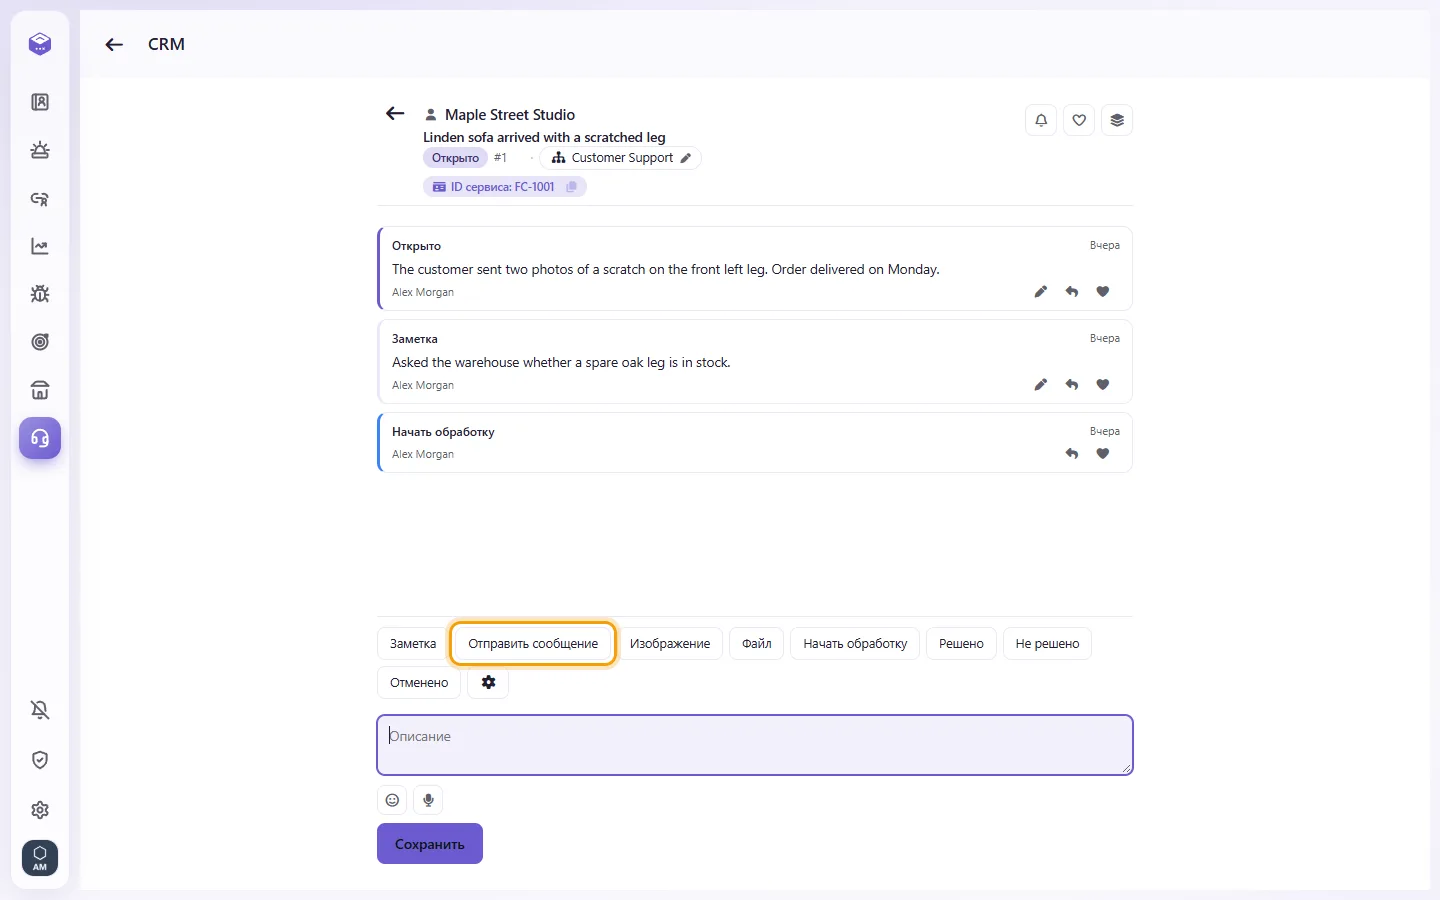Click the Сохранить button

tap(430, 844)
